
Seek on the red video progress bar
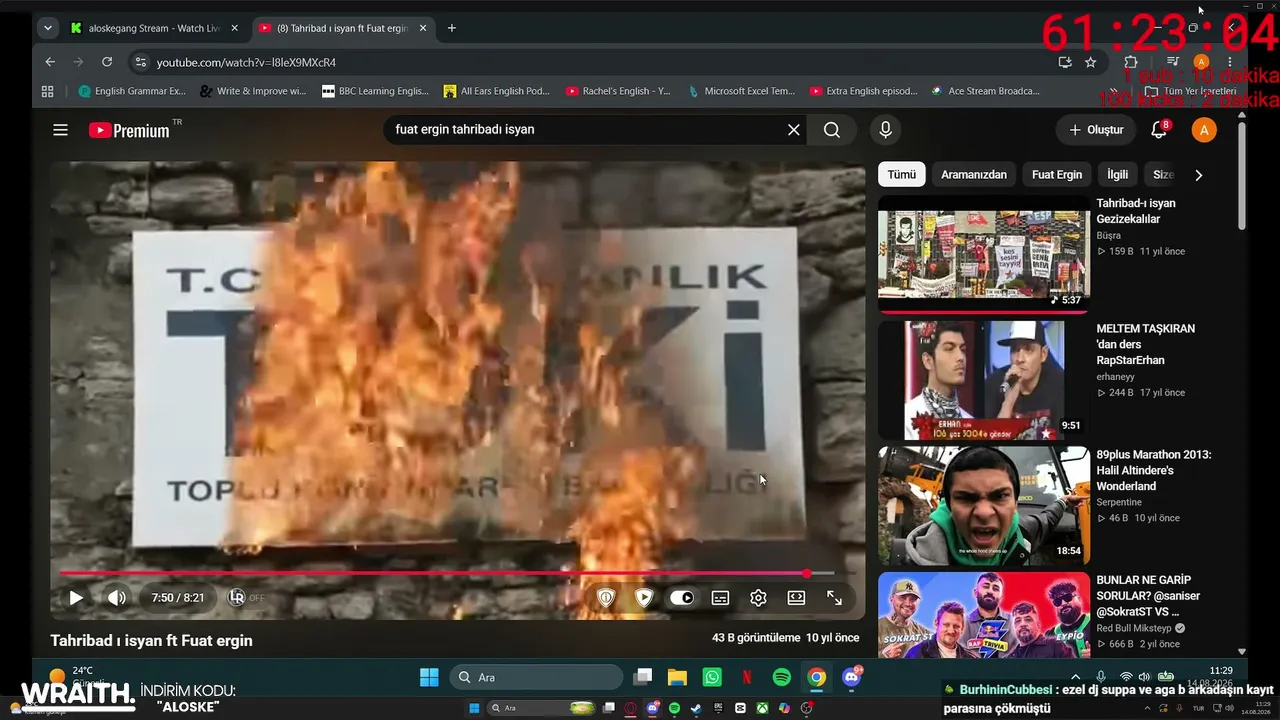coord(447,573)
